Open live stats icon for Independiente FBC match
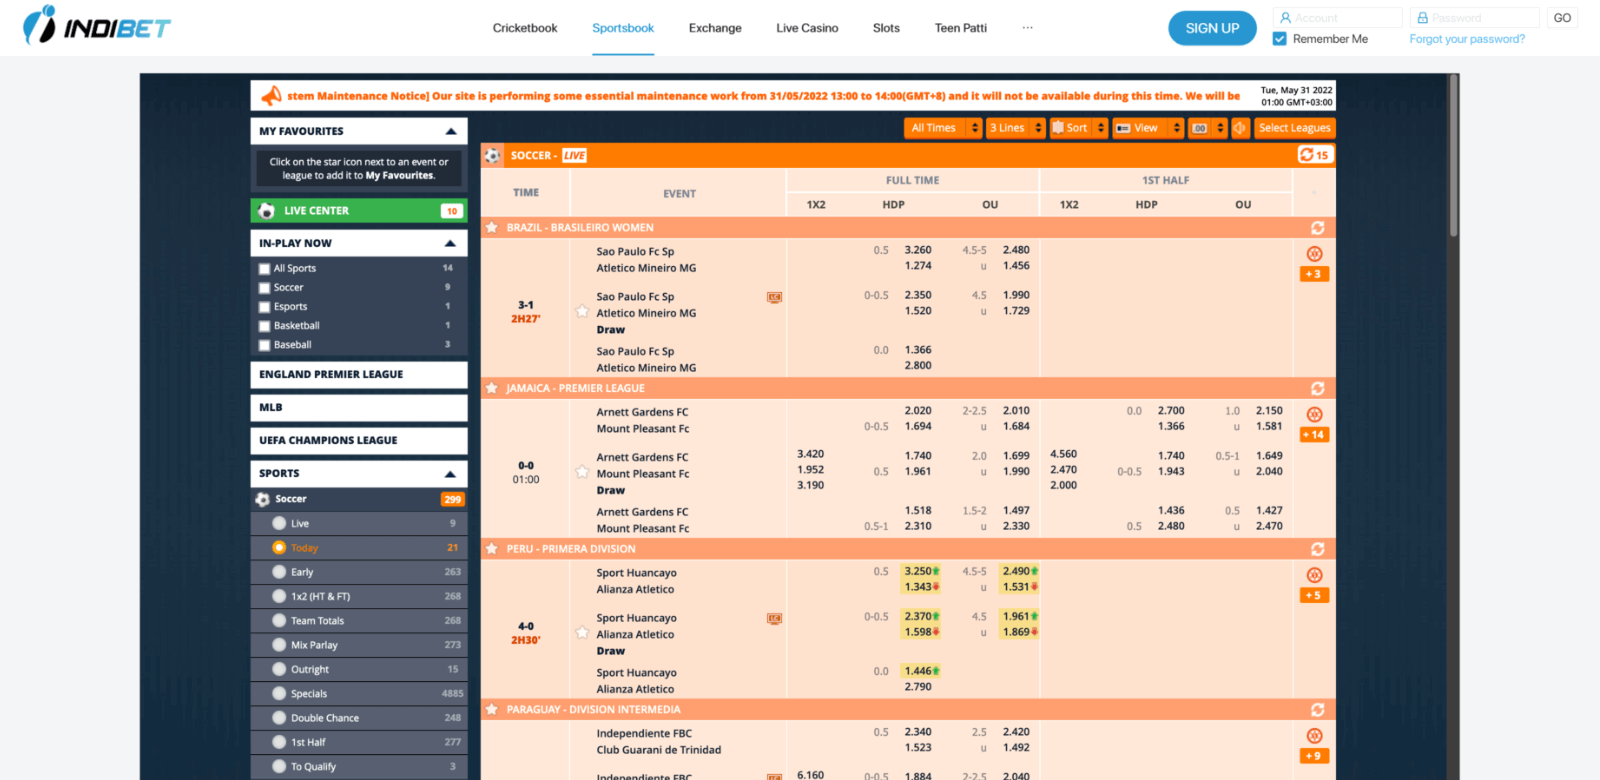Image resolution: width=1600 pixels, height=780 pixels. click(x=1314, y=736)
